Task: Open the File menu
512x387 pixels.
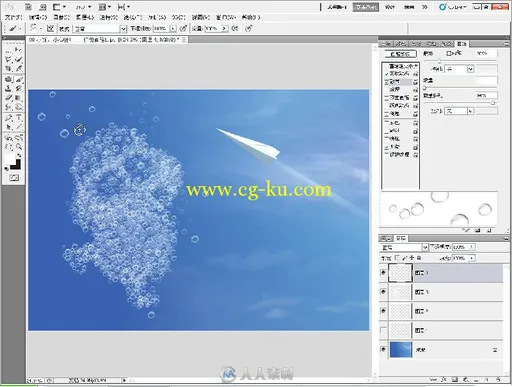Action: click(x=13, y=17)
